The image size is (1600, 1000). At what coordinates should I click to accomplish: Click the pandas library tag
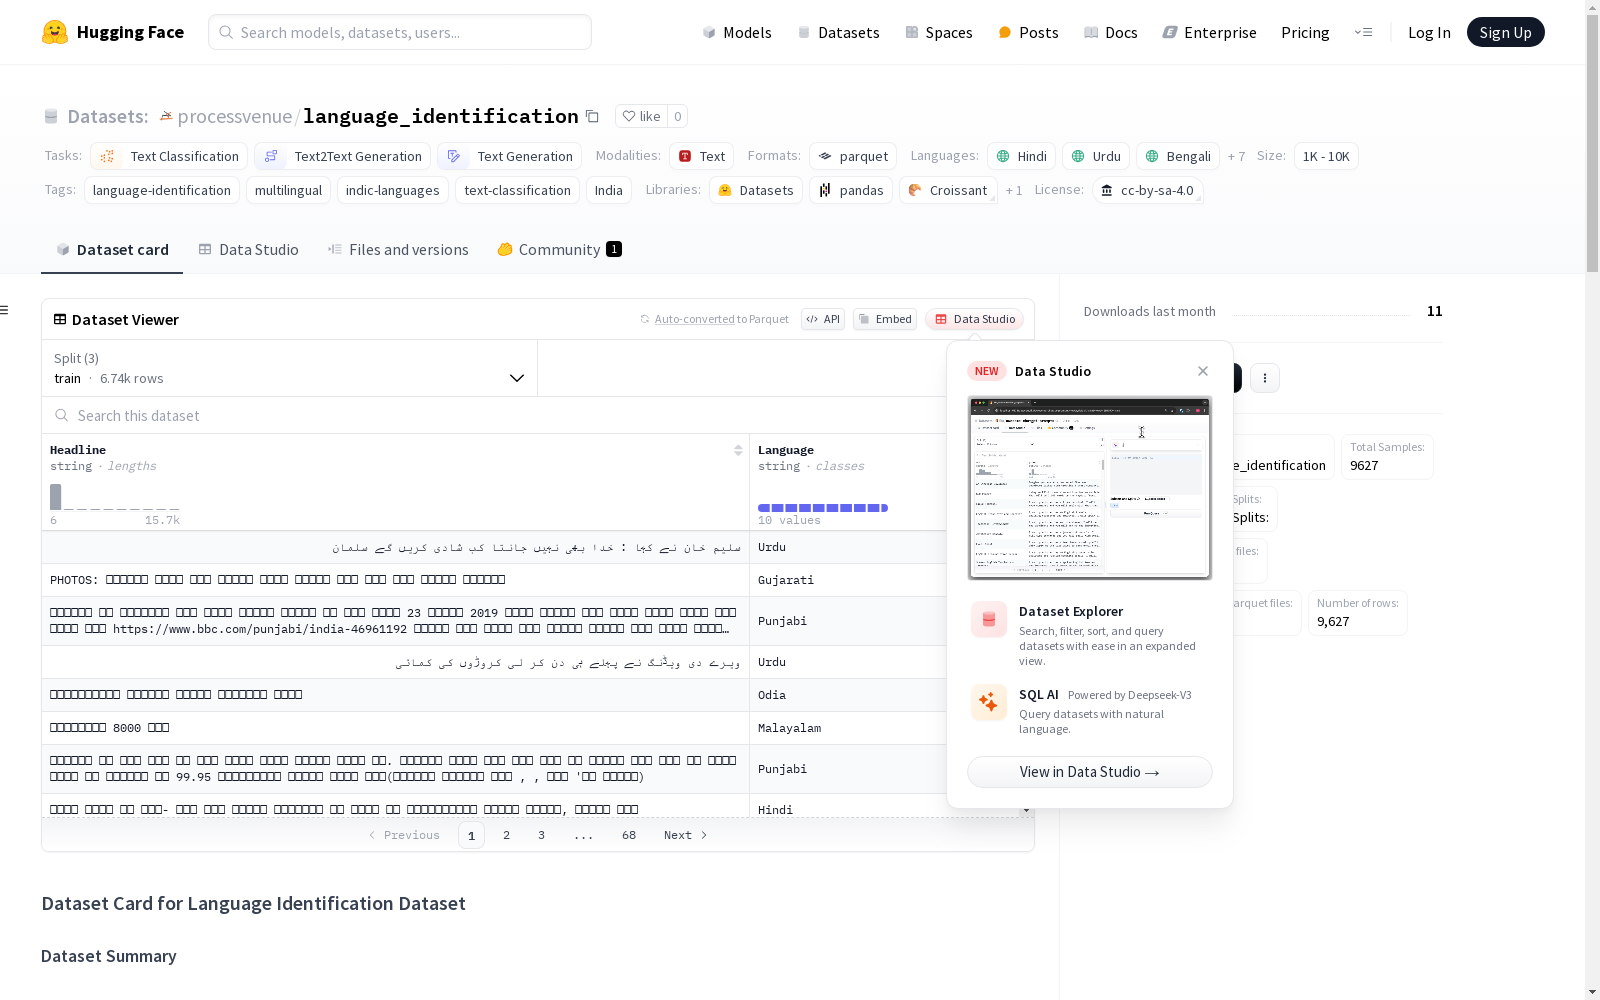tap(851, 190)
